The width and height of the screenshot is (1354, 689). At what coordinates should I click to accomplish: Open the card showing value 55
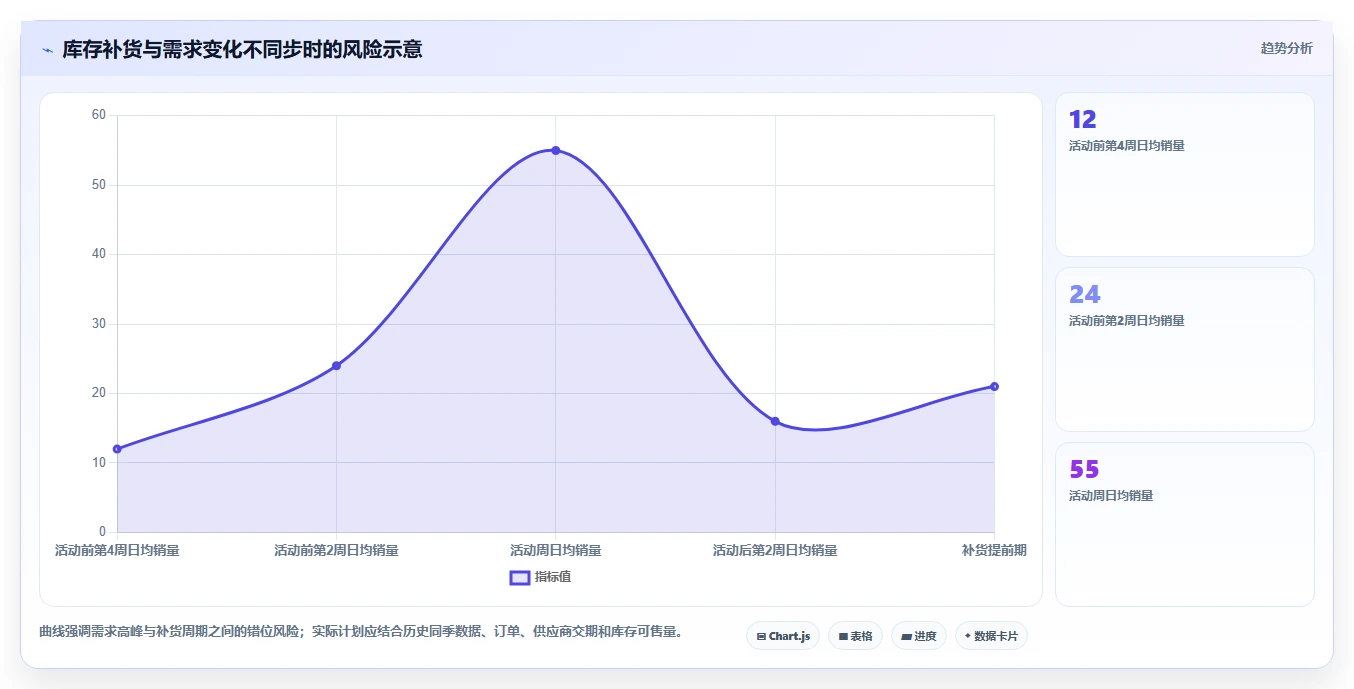(x=1184, y=525)
